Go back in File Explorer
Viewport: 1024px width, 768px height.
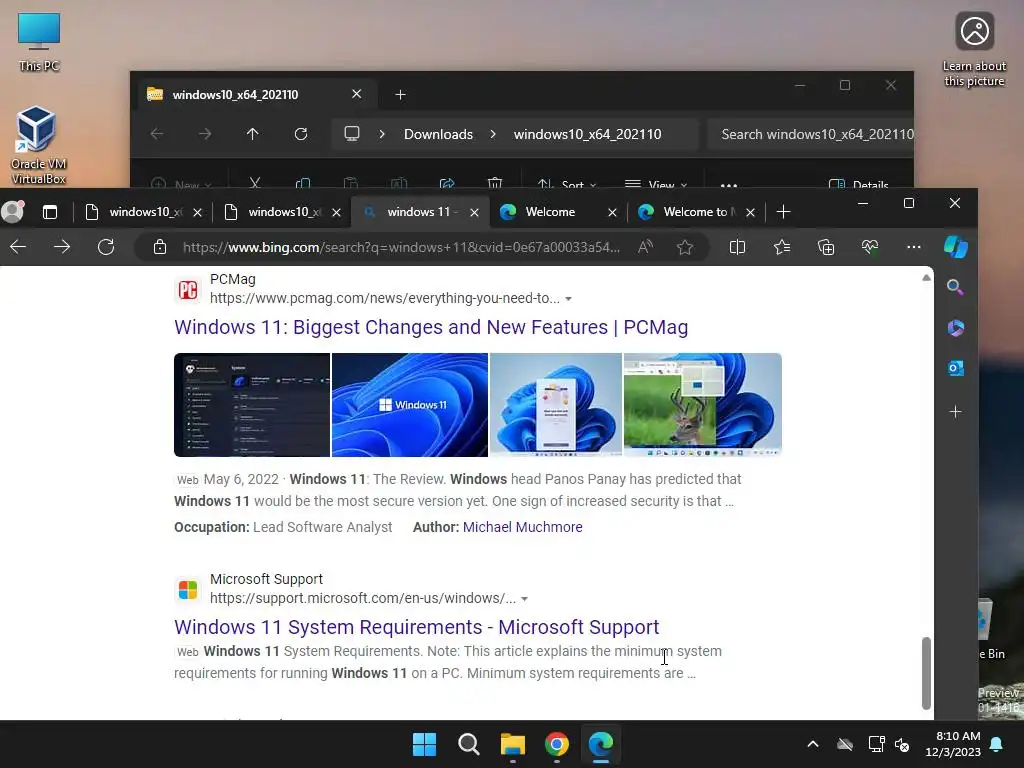(157, 134)
